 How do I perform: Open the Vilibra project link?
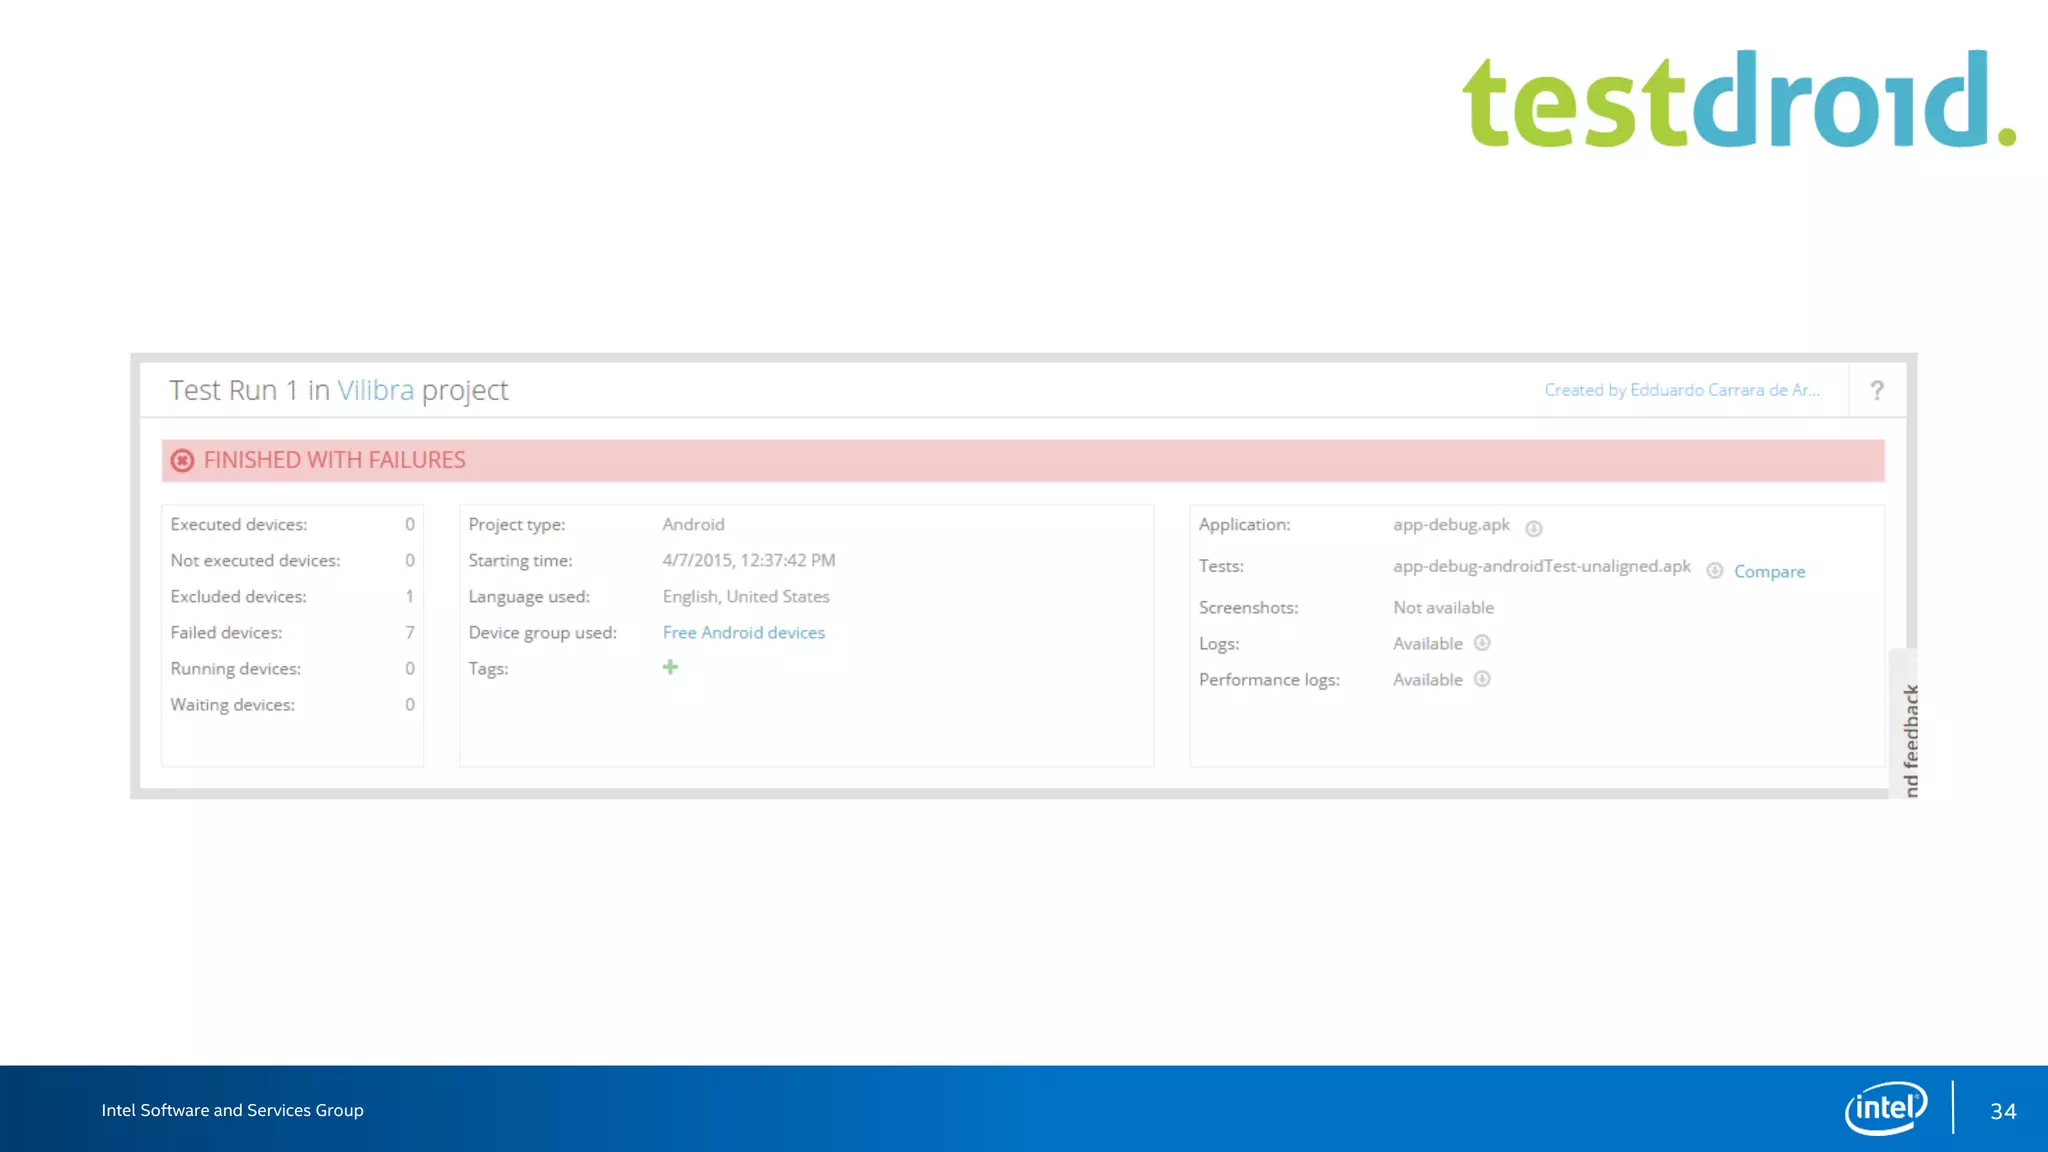click(375, 390)
